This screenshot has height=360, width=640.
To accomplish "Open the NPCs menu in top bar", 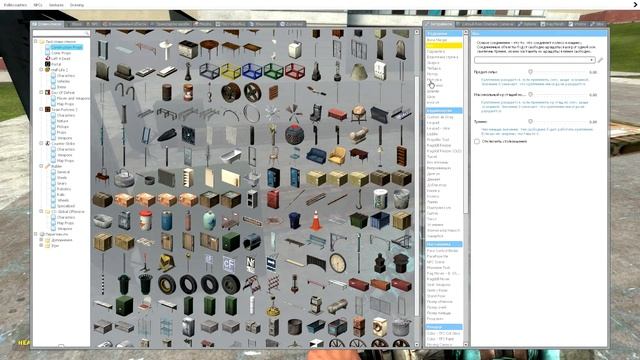I will (x=38, y=5).
